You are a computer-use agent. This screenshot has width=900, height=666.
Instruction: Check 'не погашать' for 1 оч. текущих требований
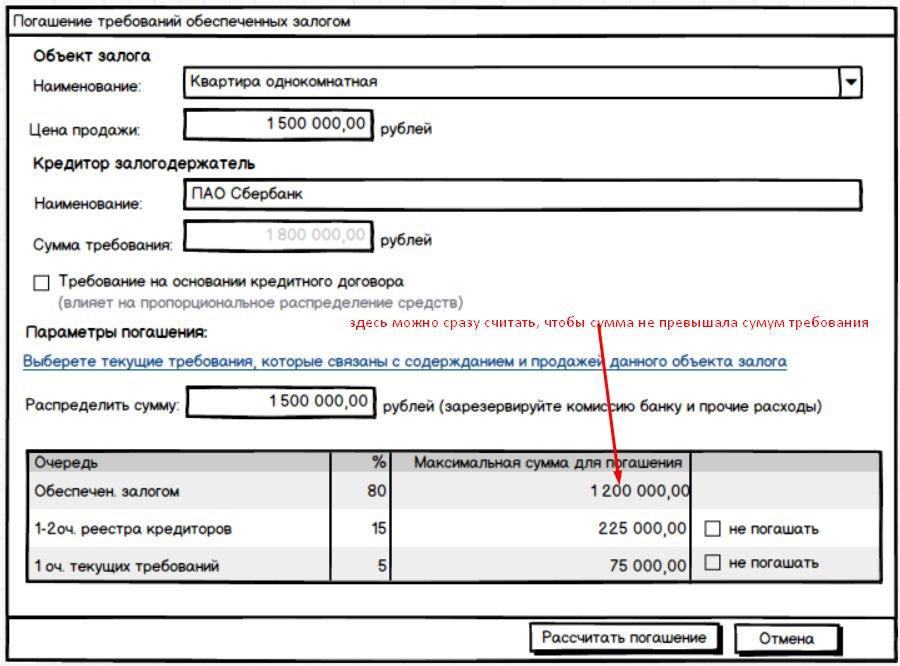point(713,563)
